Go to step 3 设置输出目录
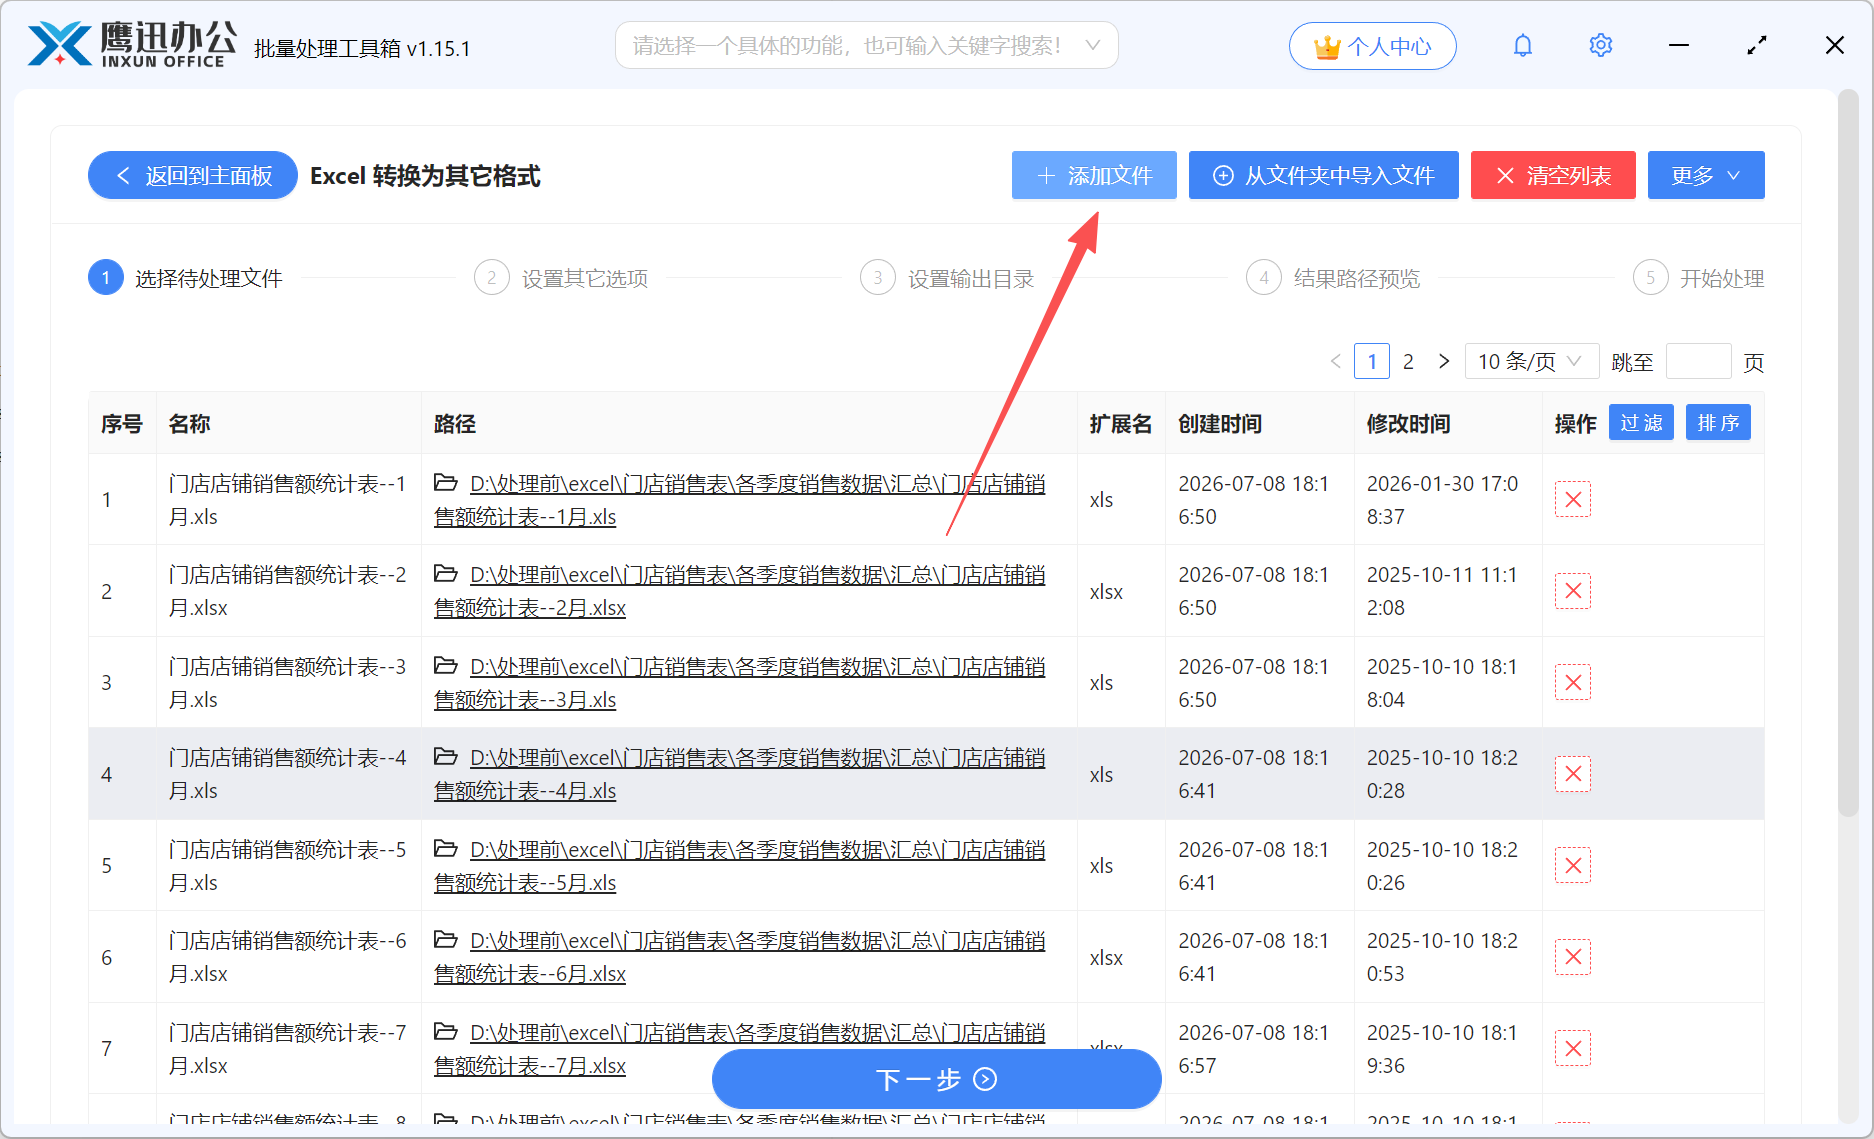This screenshot has width=1874, height=1139. pyautogui.click(x=947, y=278)
